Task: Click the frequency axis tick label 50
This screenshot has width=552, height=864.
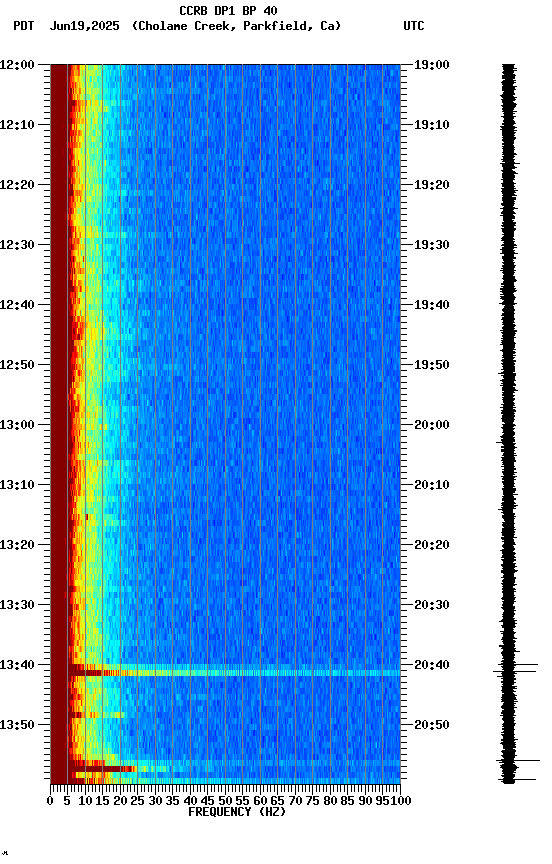Action: (225, 801)
